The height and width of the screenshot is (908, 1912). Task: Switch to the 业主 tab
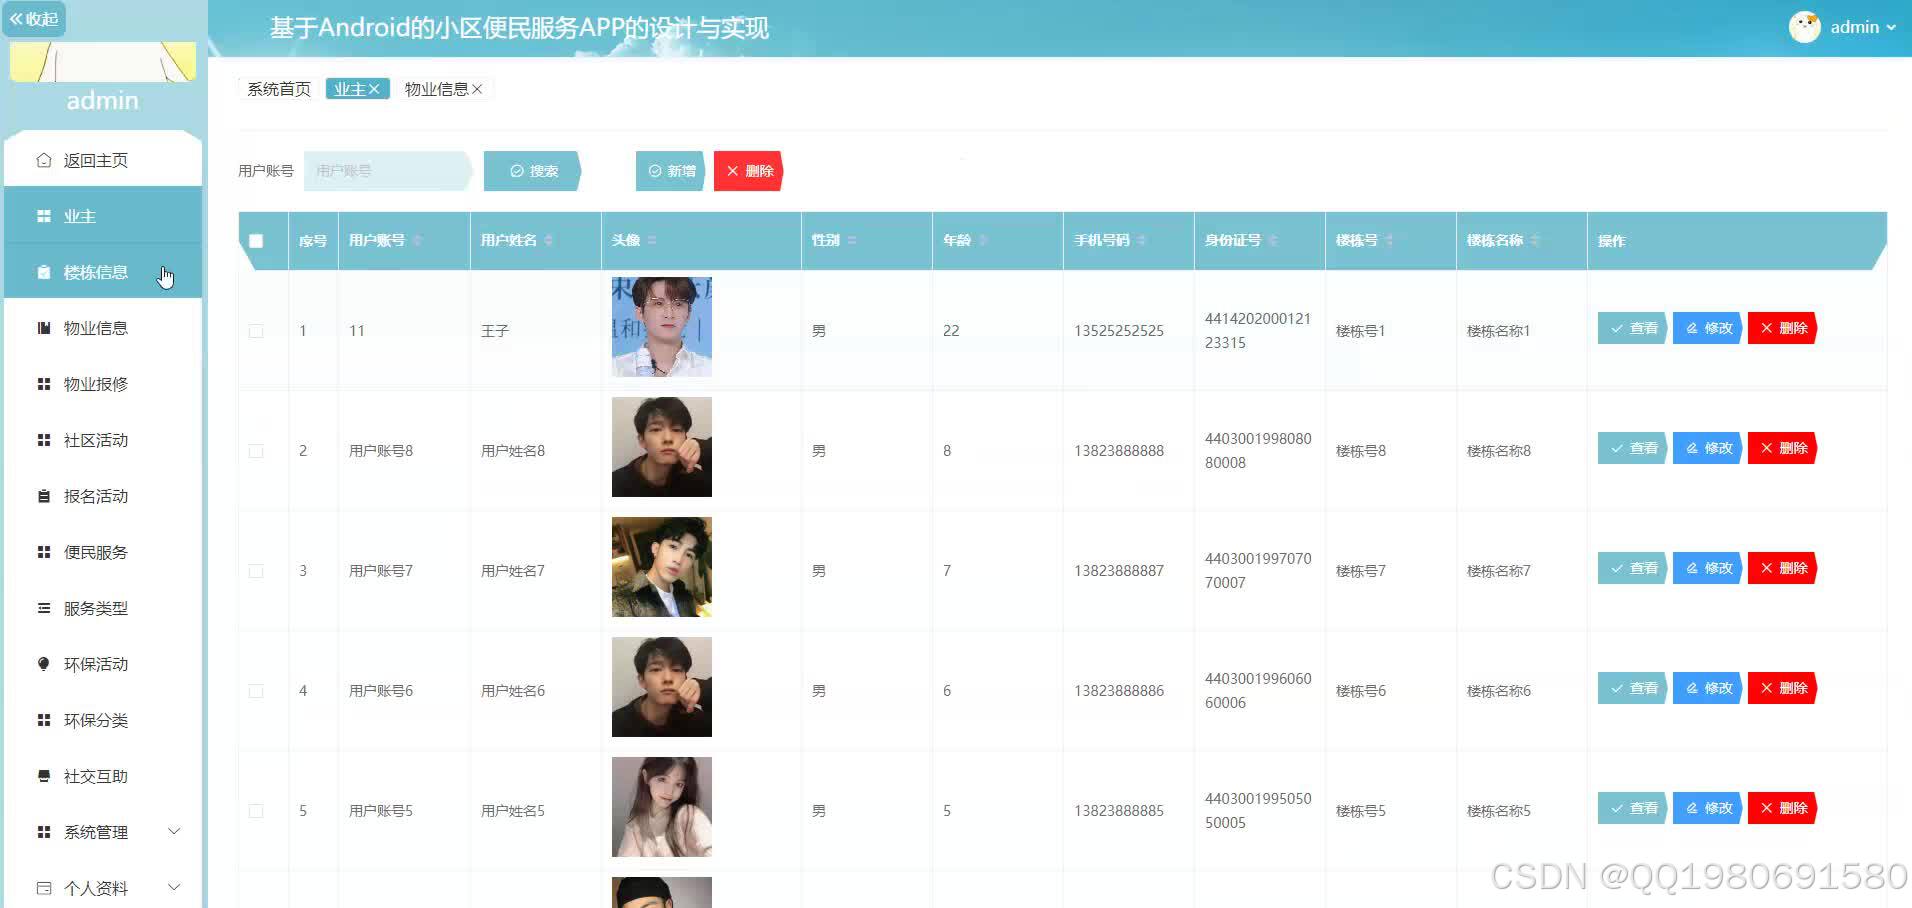(x=350, y=89)
